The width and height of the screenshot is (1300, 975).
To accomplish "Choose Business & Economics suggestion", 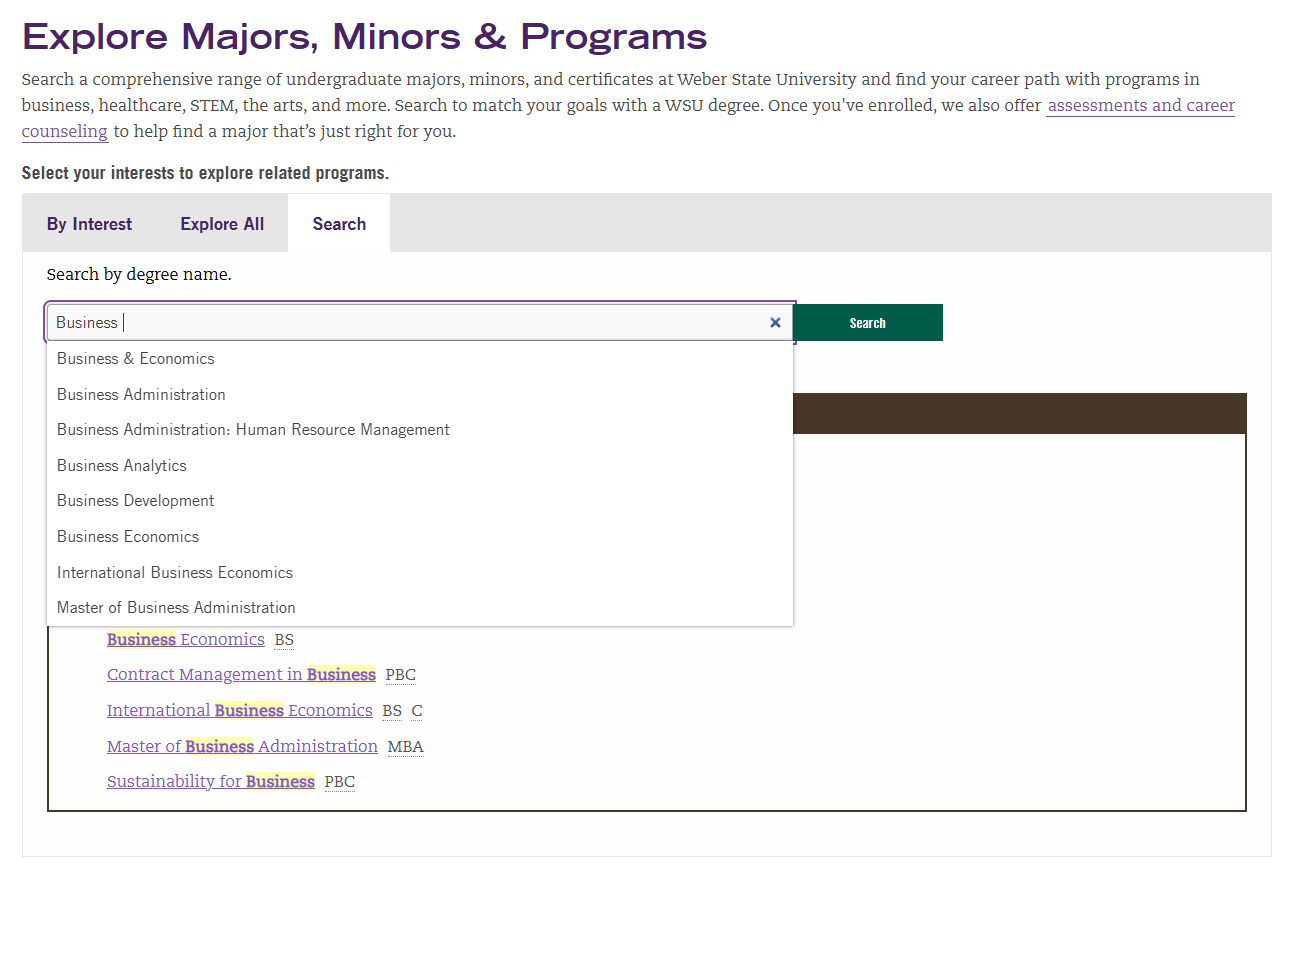I will [420, 359].
